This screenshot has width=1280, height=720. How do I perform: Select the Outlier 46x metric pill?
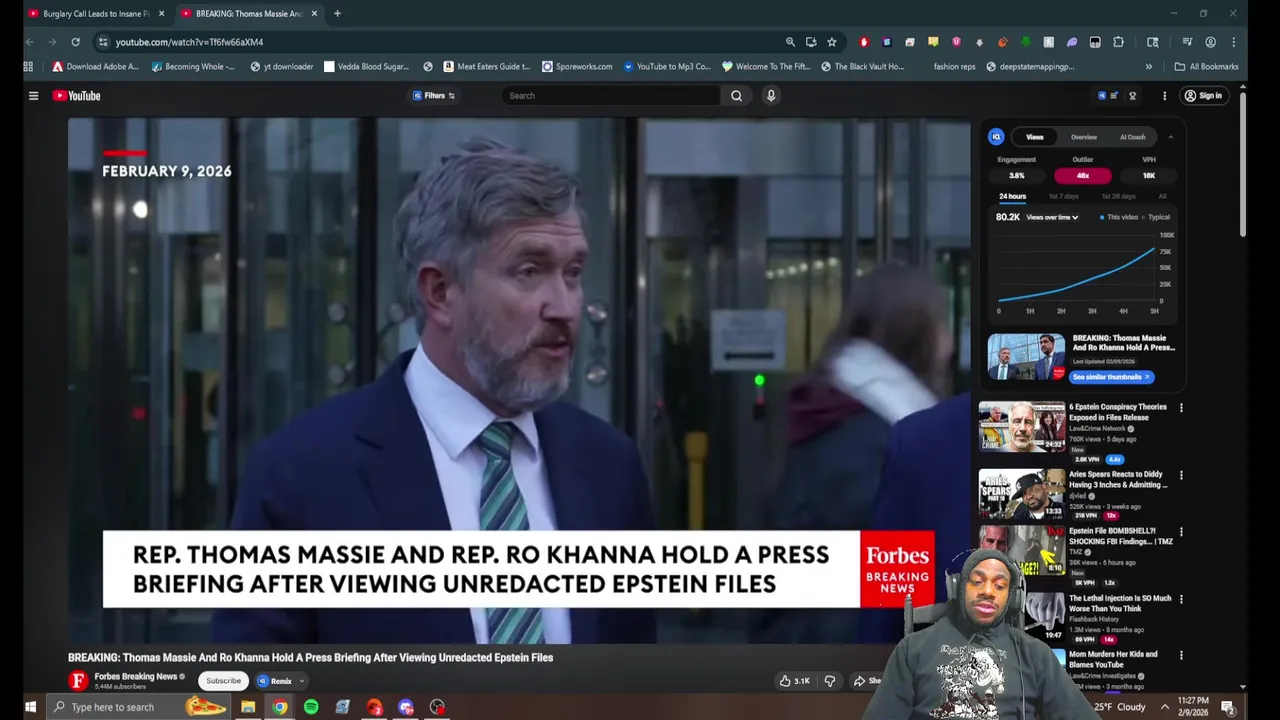[1082, 175]
